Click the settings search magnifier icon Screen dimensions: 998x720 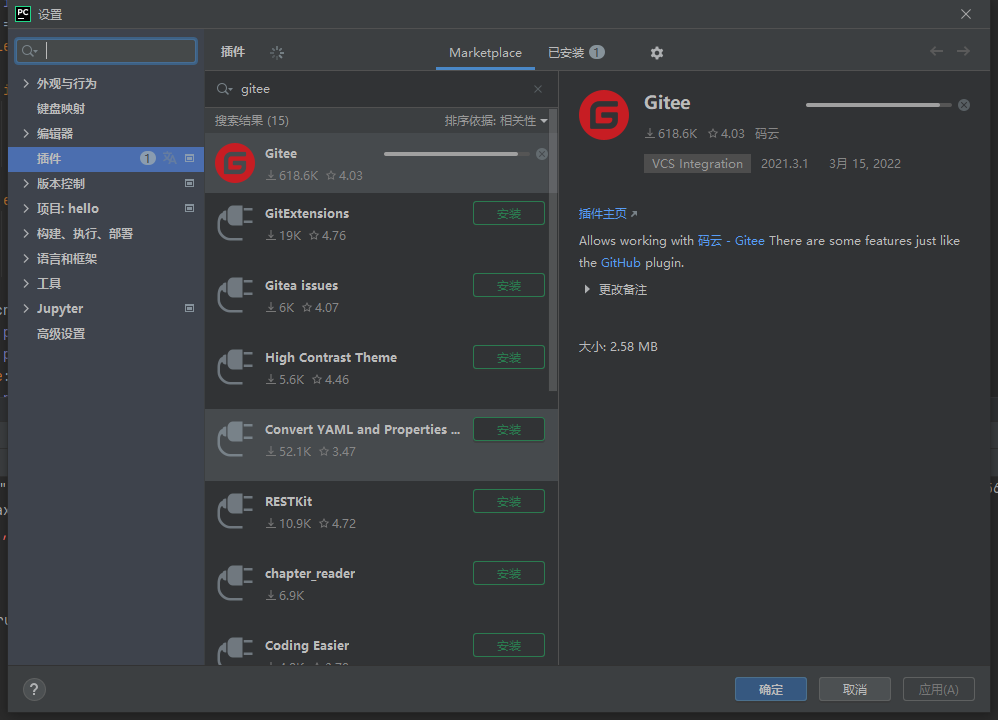coord(29,51)
